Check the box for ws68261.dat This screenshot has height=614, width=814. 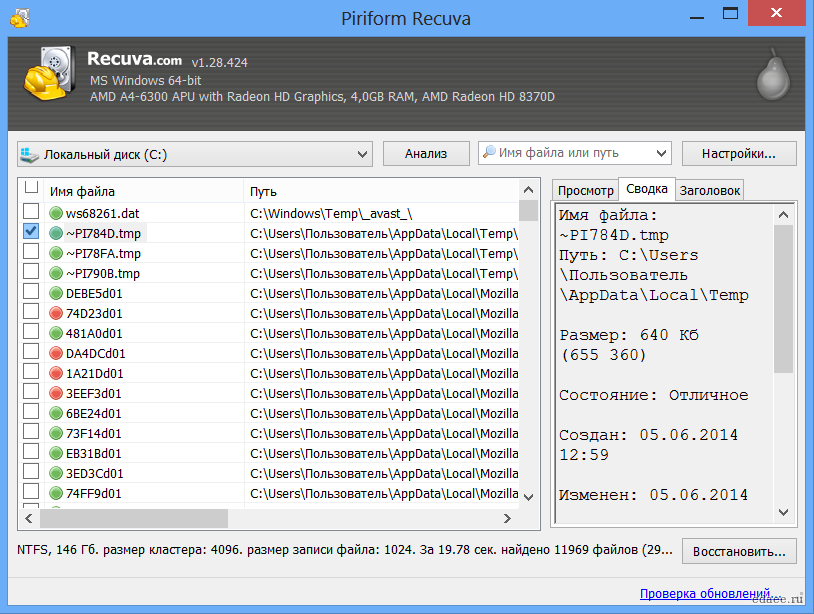pyautogui.click(x=31, y=211)
